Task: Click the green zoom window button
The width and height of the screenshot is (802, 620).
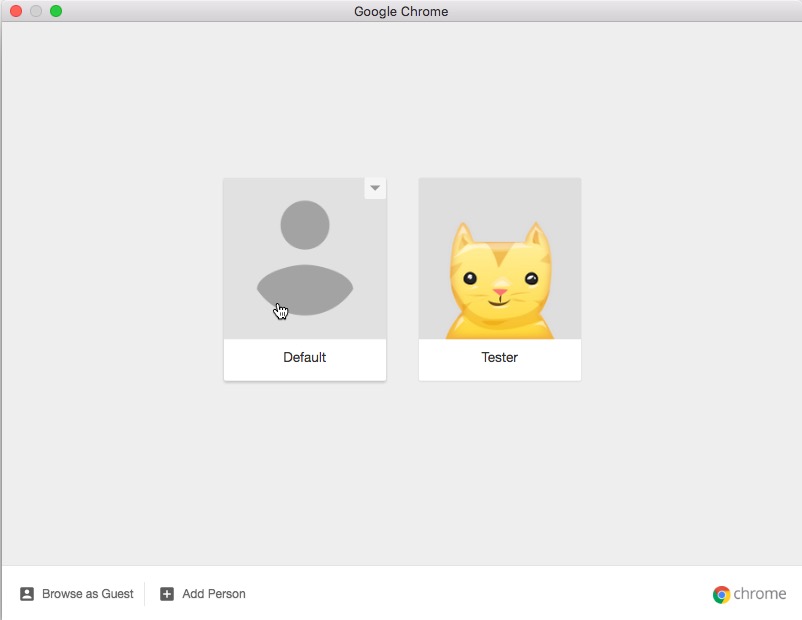Action: coord(56,11)
